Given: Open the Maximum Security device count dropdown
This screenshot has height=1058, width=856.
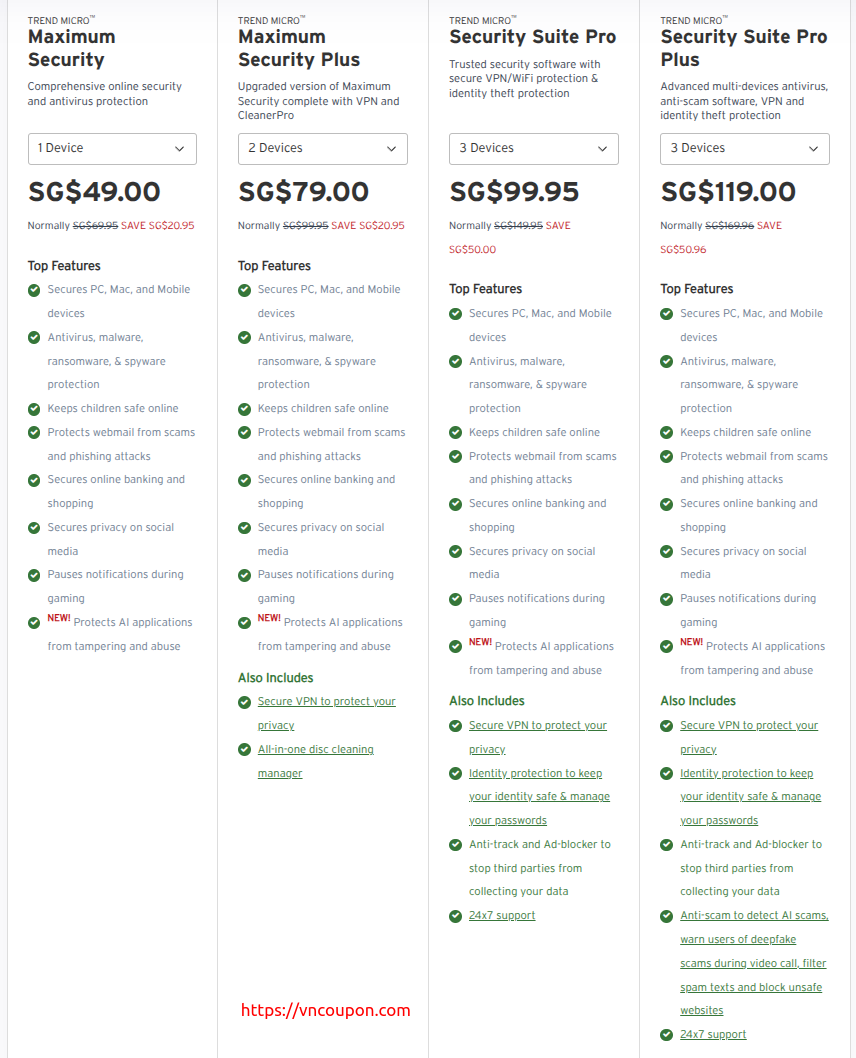Looking at the screenshot, I should point(112,149).
